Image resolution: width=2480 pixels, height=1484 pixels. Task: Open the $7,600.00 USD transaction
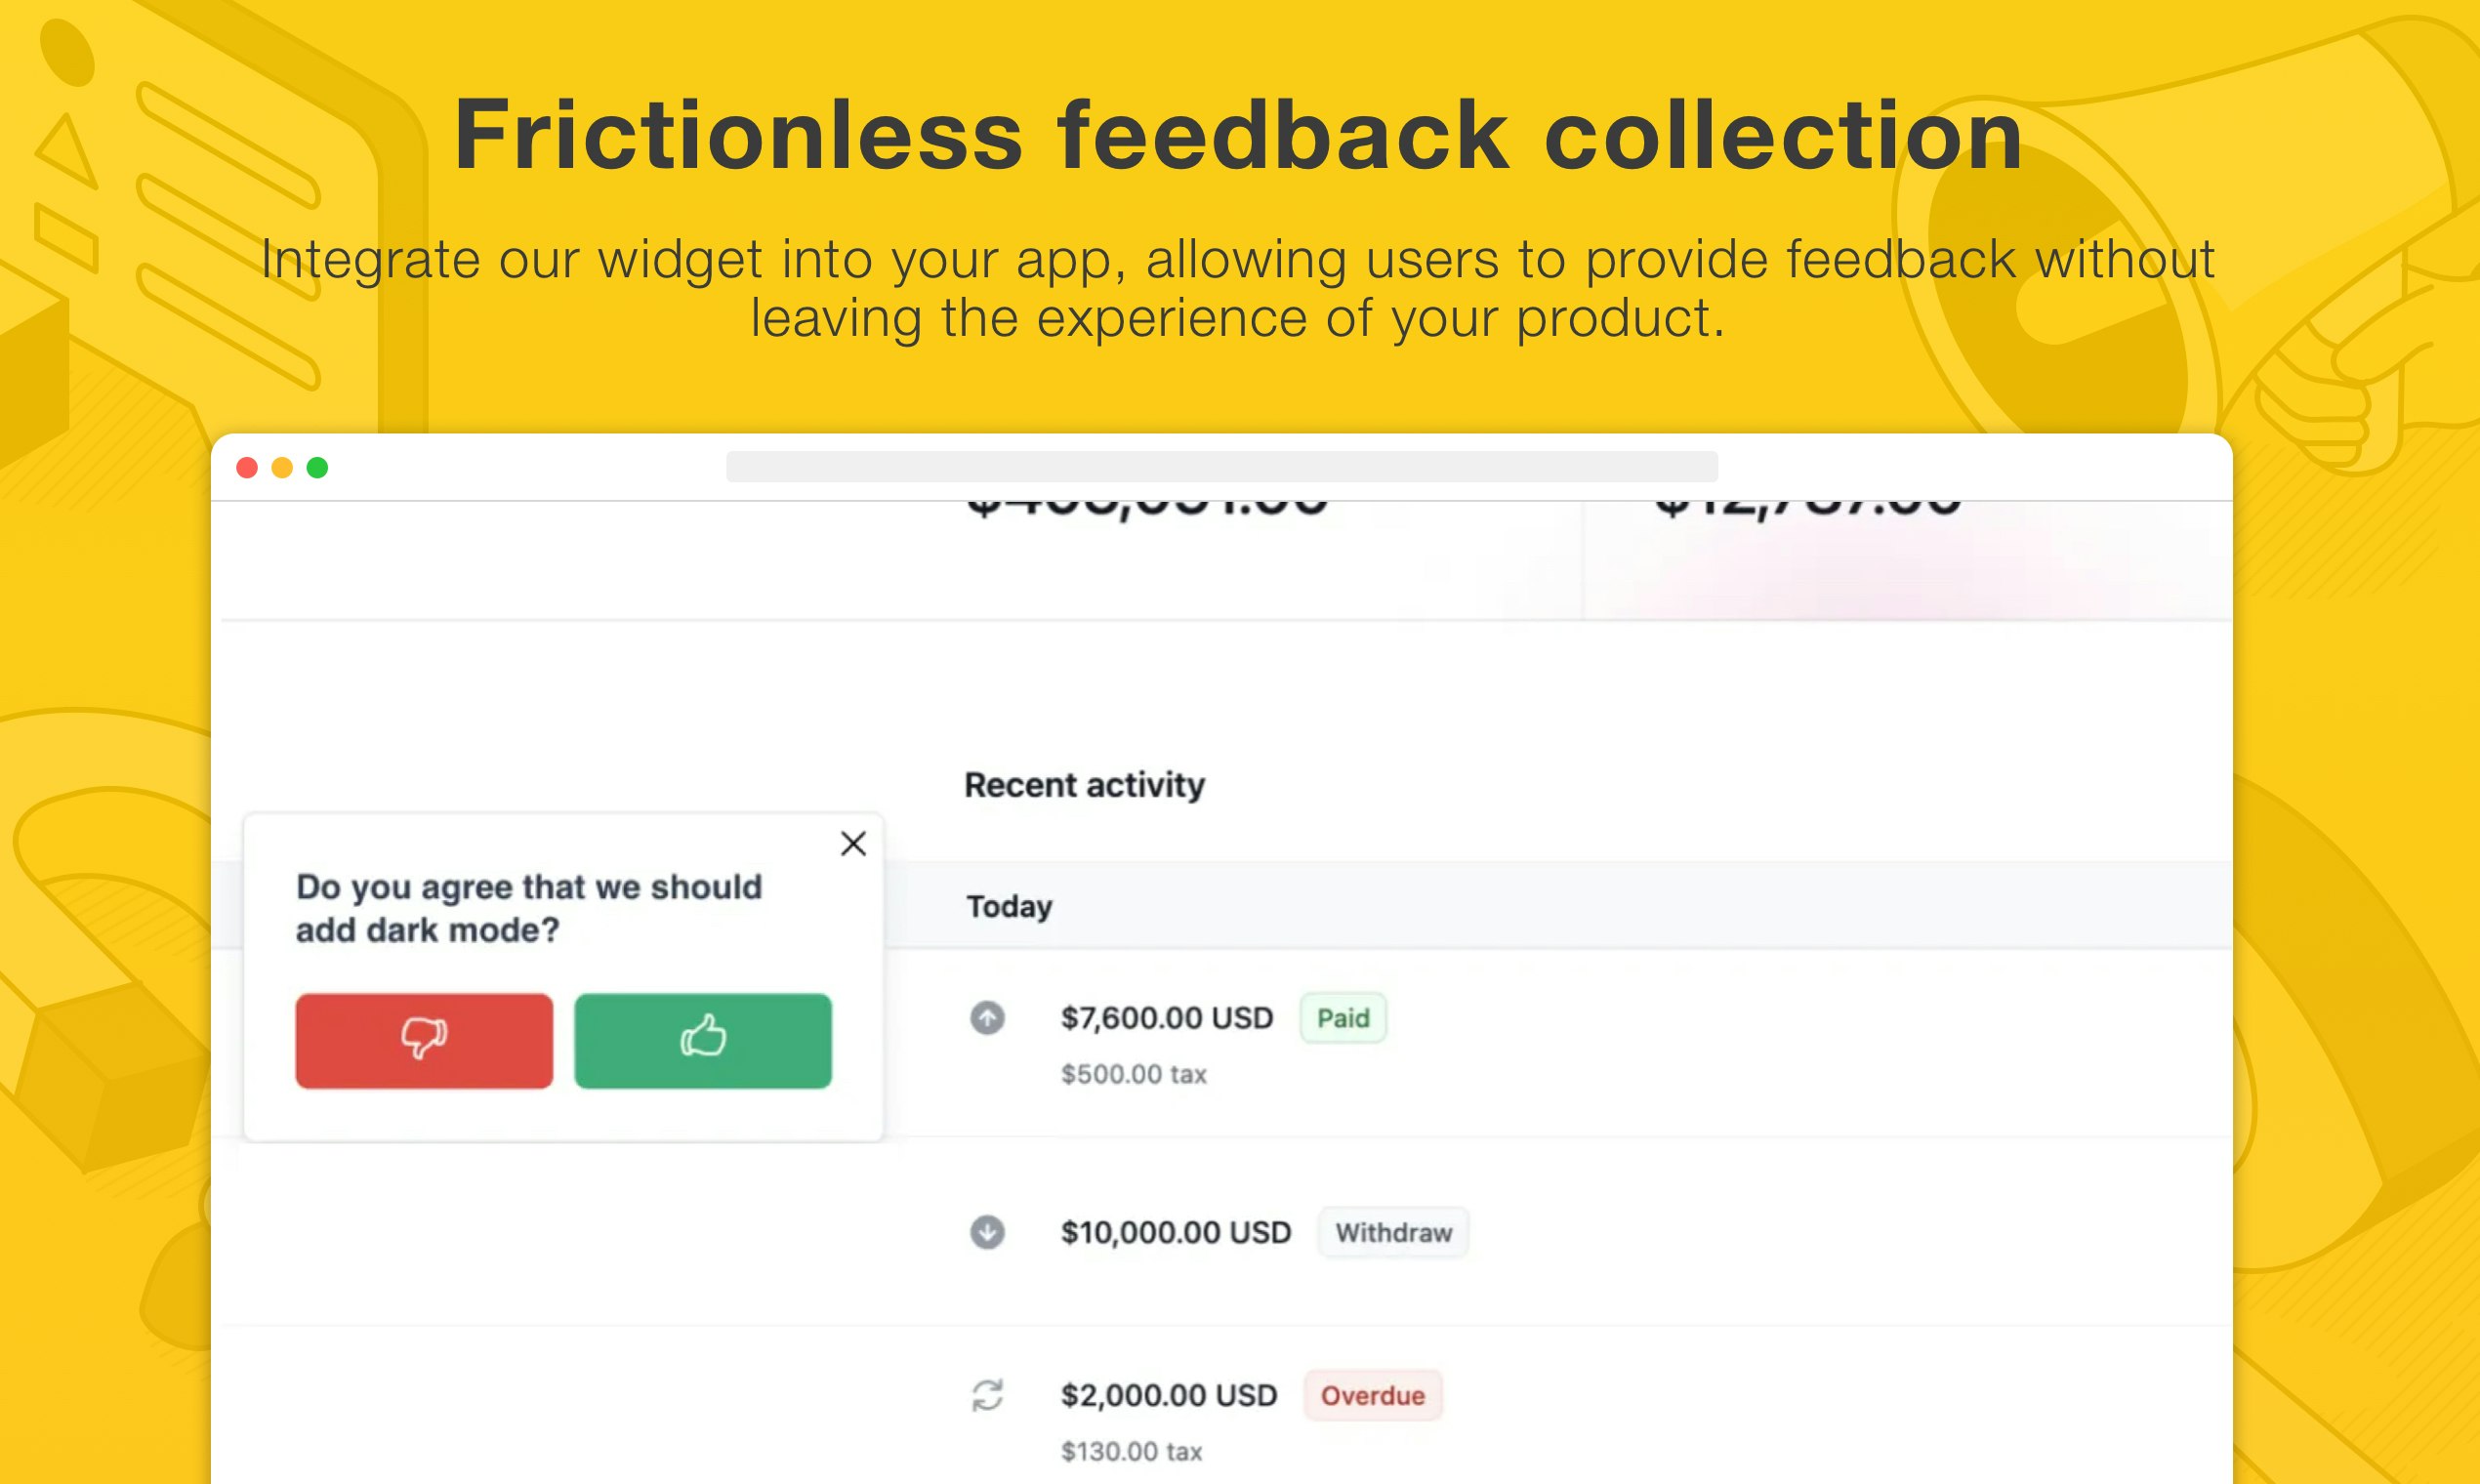[x=1167, y=1018]
